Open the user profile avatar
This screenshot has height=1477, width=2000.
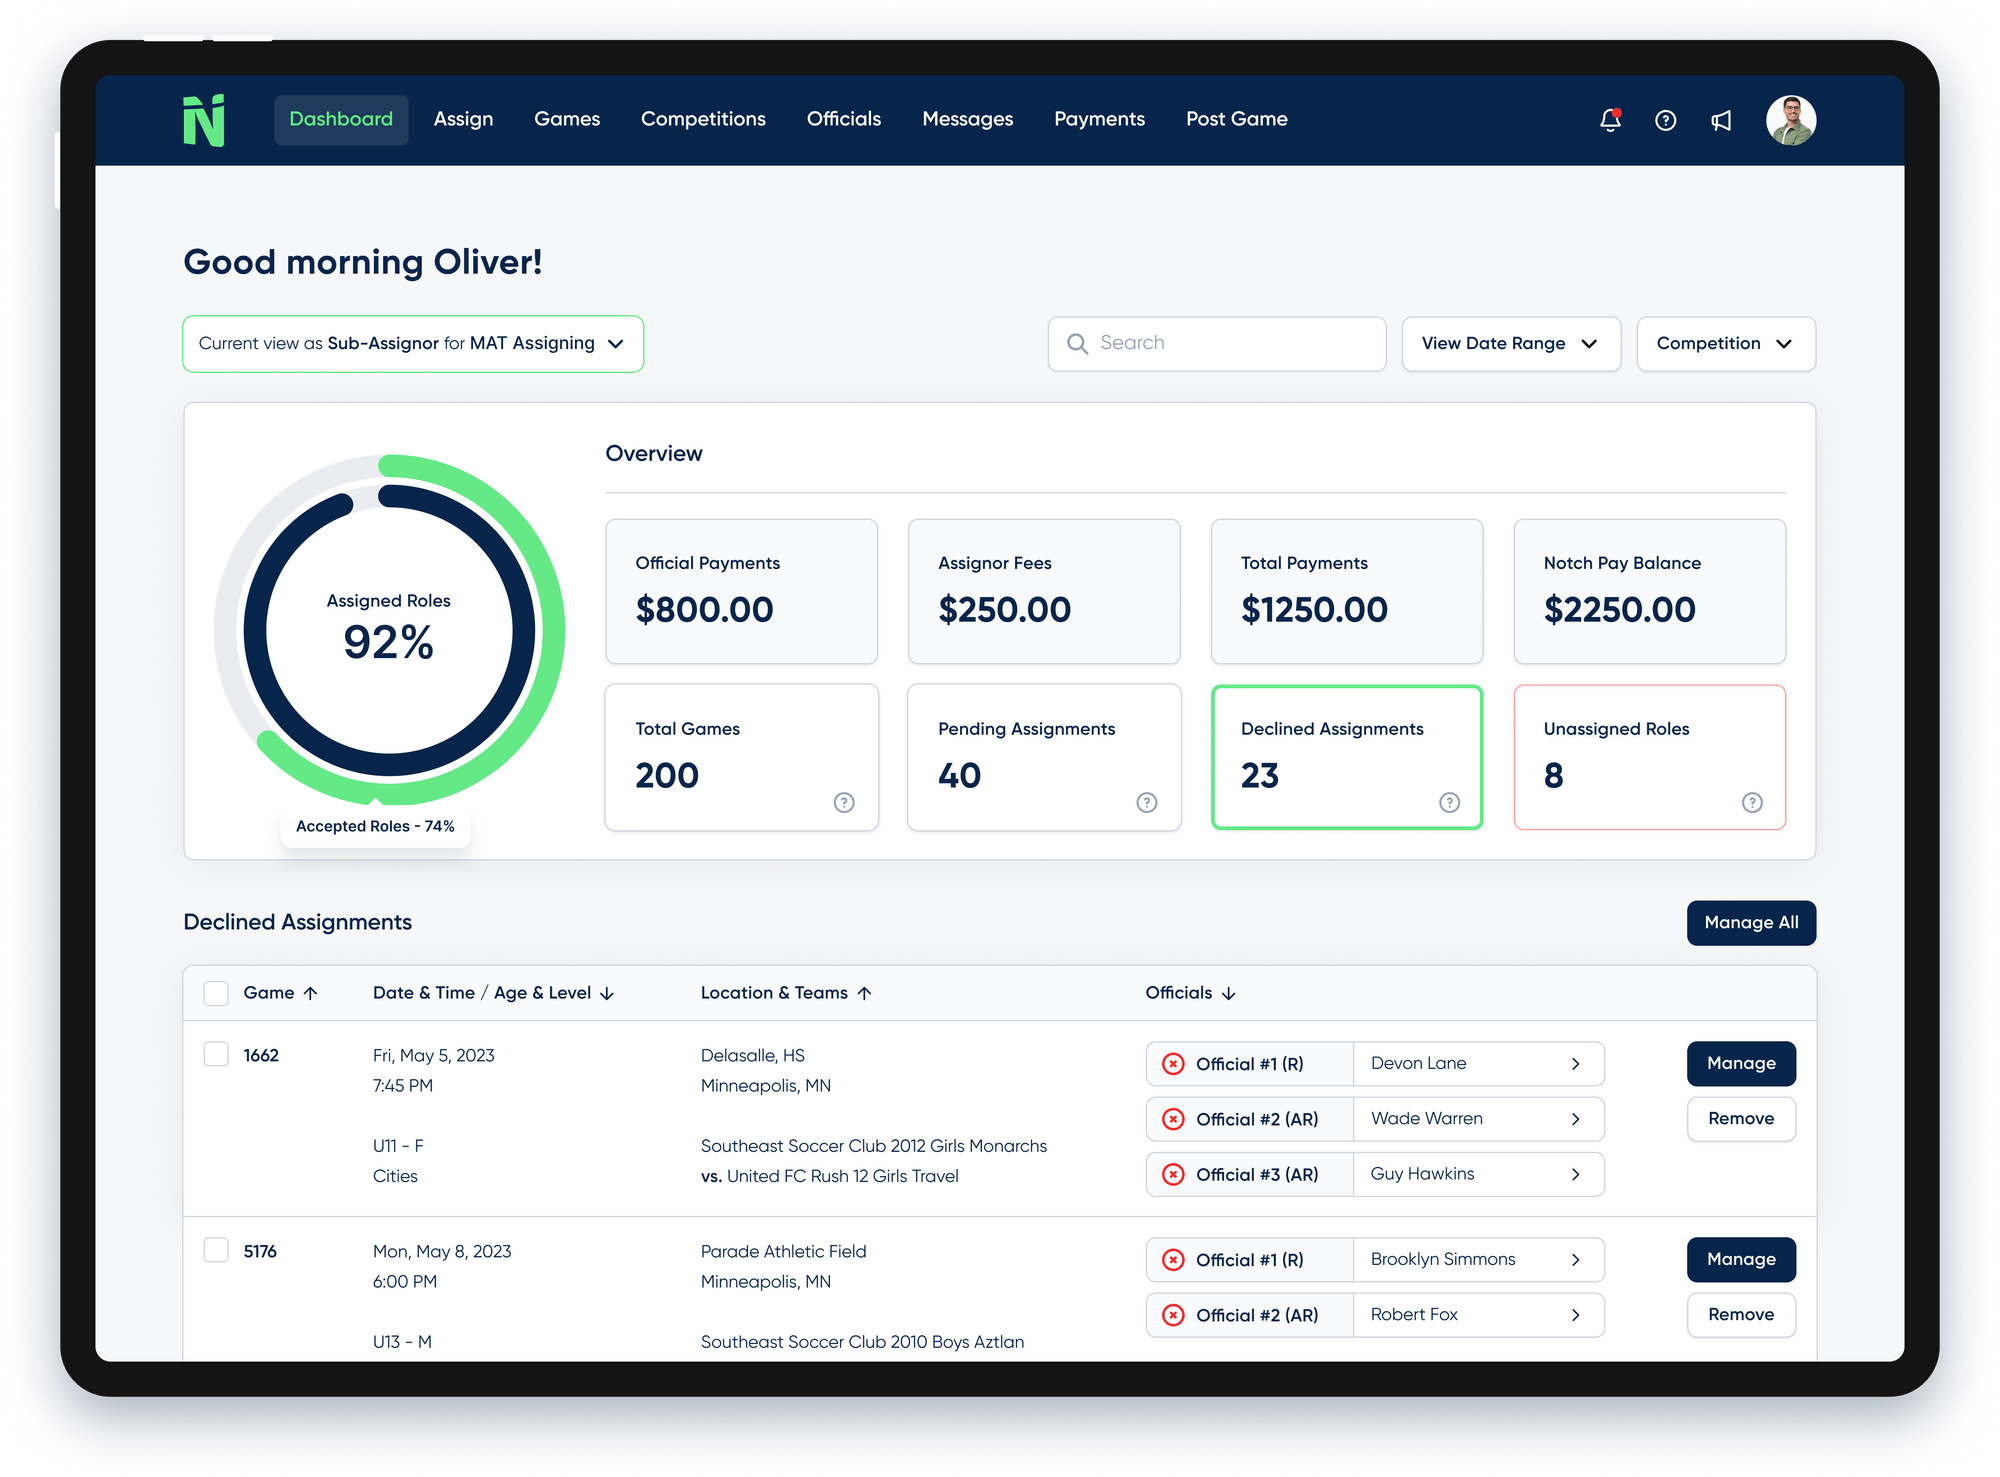click(x=1790, y=120)
